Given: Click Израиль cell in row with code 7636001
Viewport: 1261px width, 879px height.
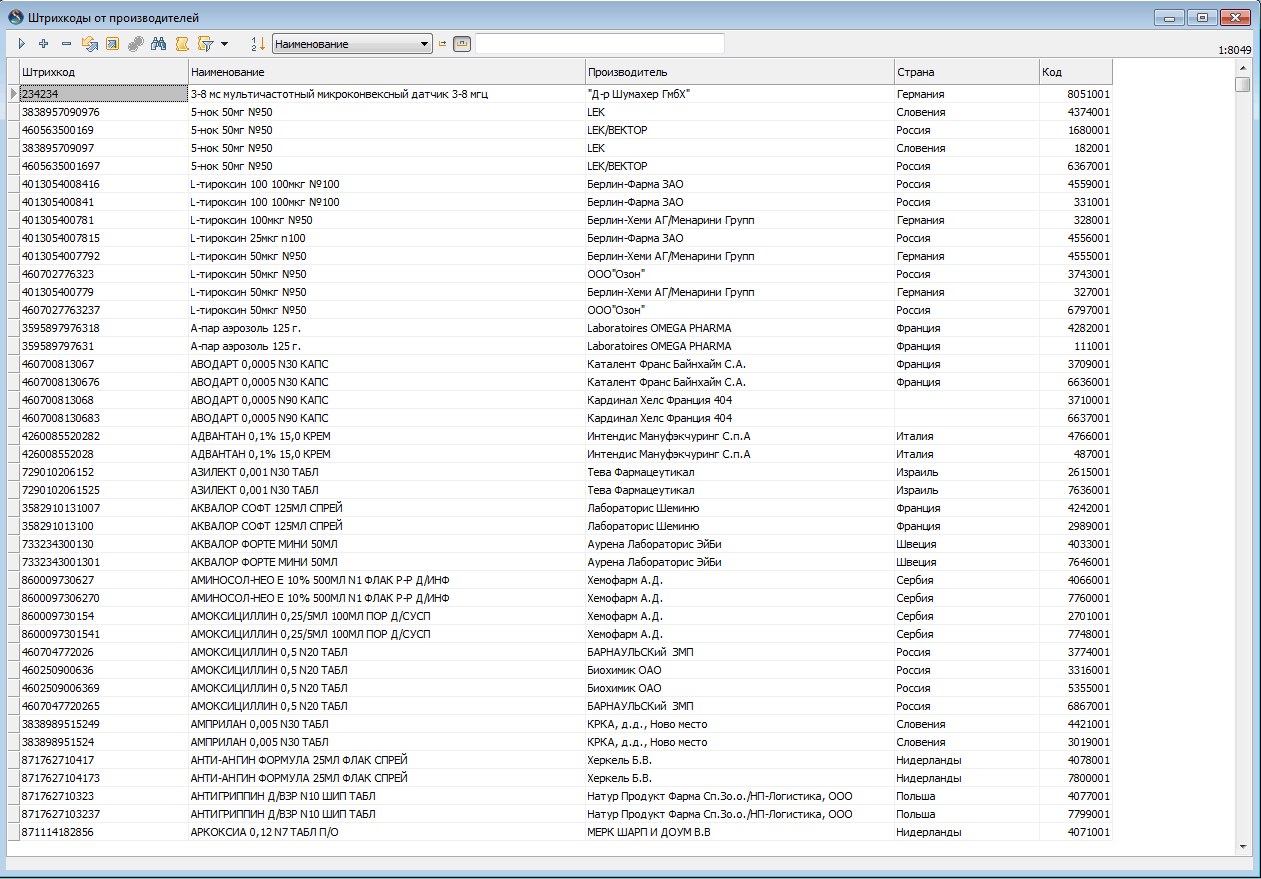Looking at the screenshot, I should point(966,490).
